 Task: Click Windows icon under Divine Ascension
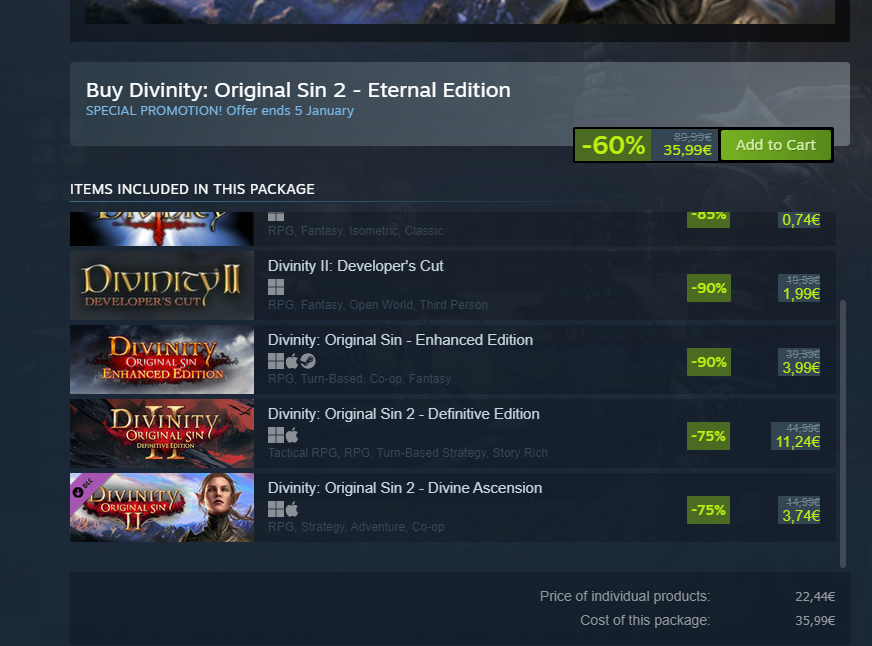(276, 509)
